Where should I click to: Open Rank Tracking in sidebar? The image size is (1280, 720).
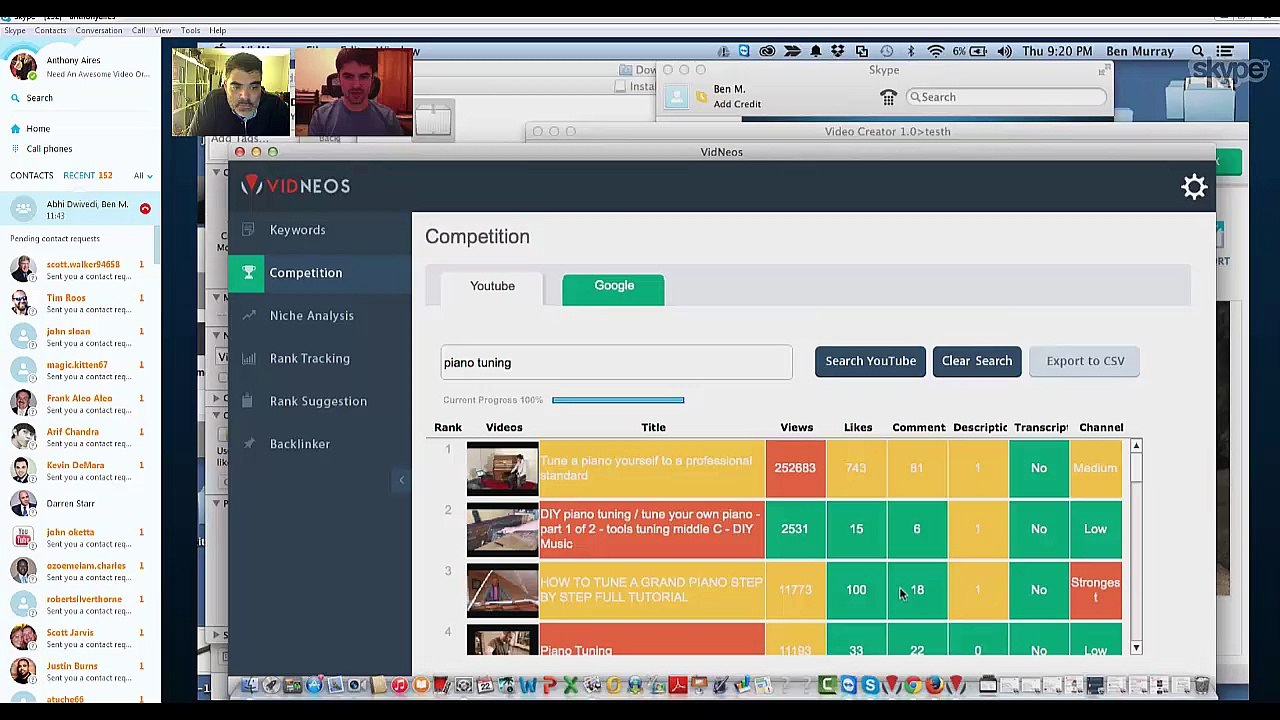pos(309,358)
